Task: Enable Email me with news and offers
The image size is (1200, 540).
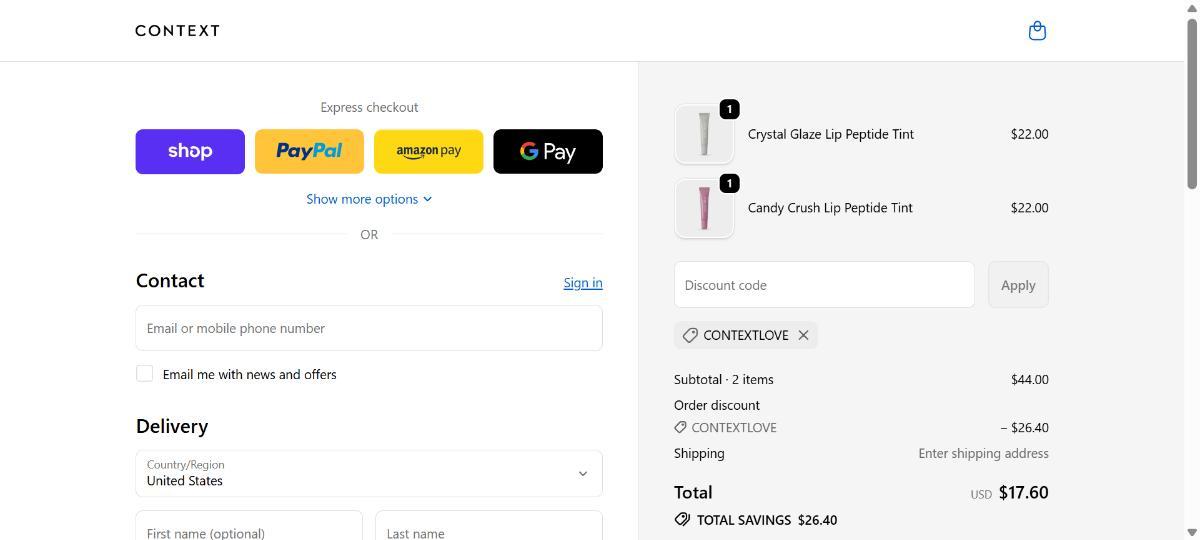Action: tap(145, 373)
